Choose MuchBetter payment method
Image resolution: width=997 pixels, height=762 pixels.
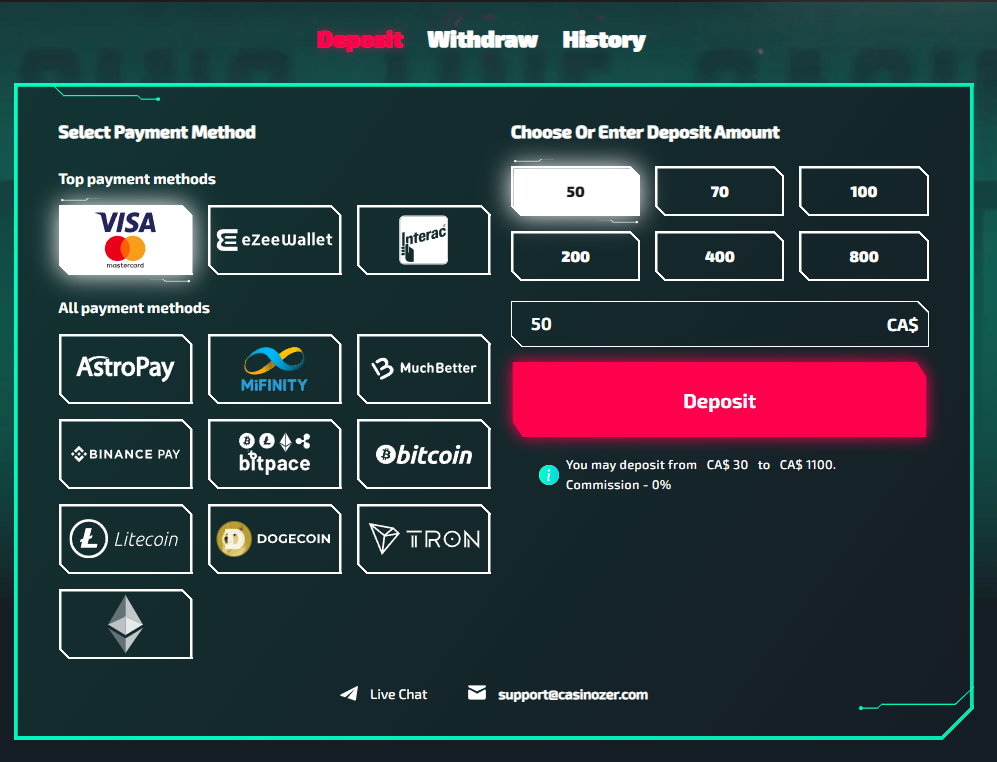click(423, 368)
